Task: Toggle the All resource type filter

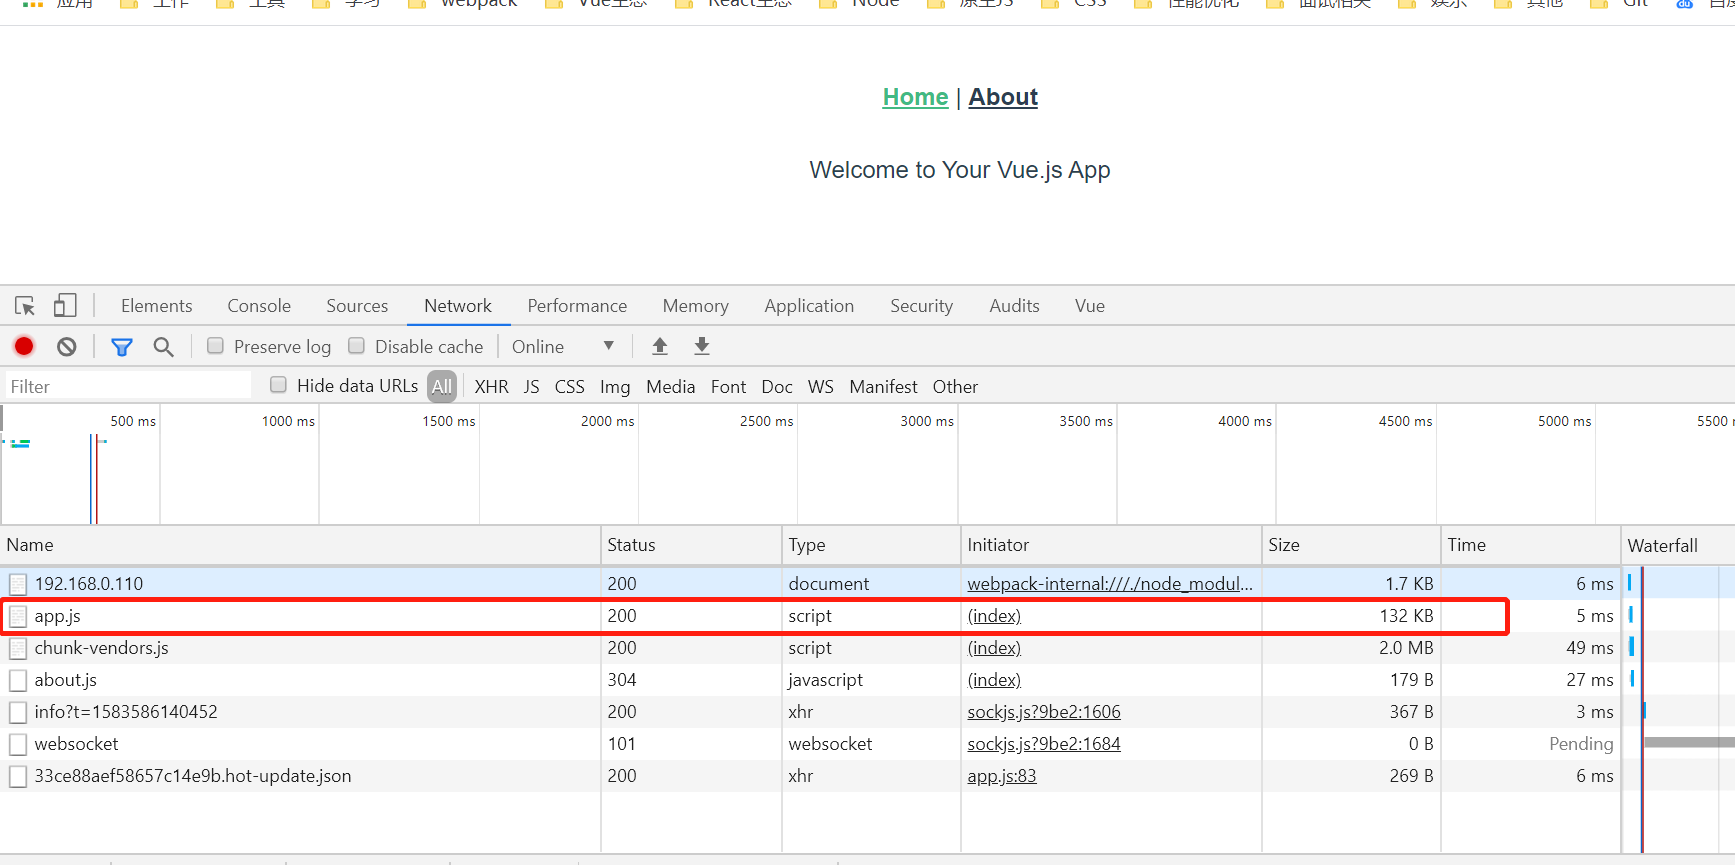Action: (442, 386)
